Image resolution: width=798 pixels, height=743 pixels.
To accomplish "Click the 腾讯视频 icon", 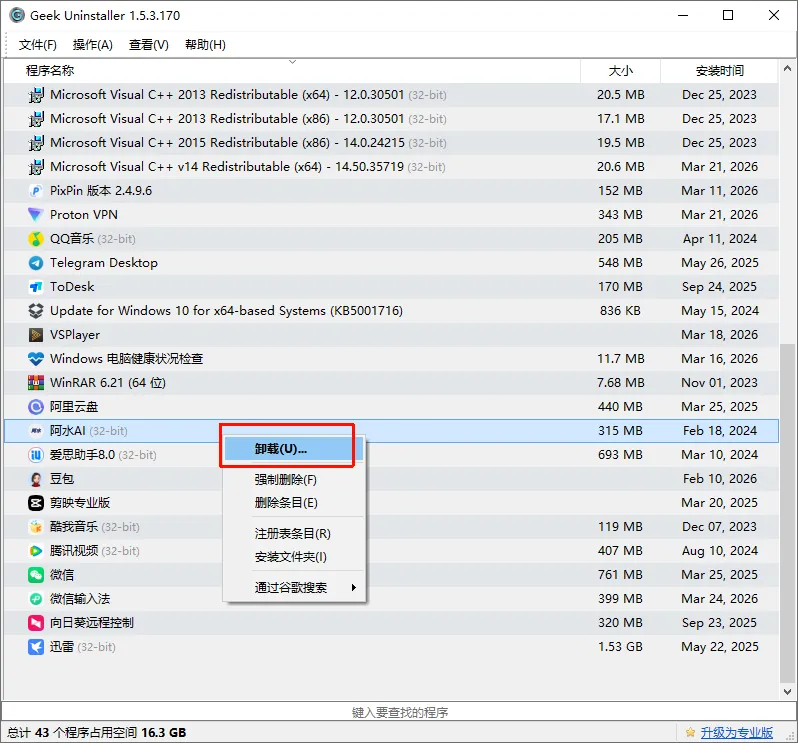I will tap(36, 551).
